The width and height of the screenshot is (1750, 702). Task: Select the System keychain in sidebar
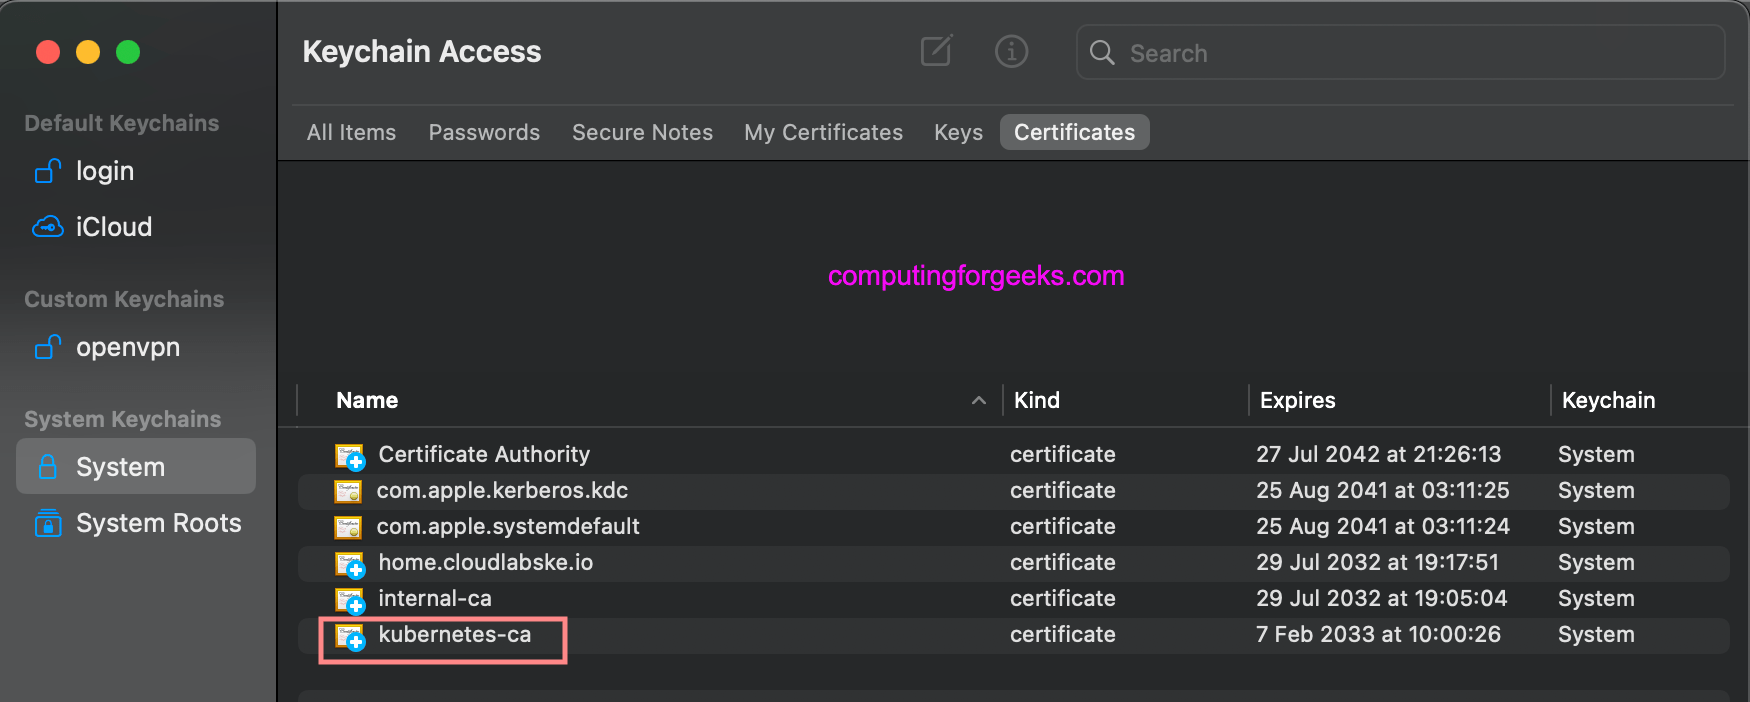point(136,466)
